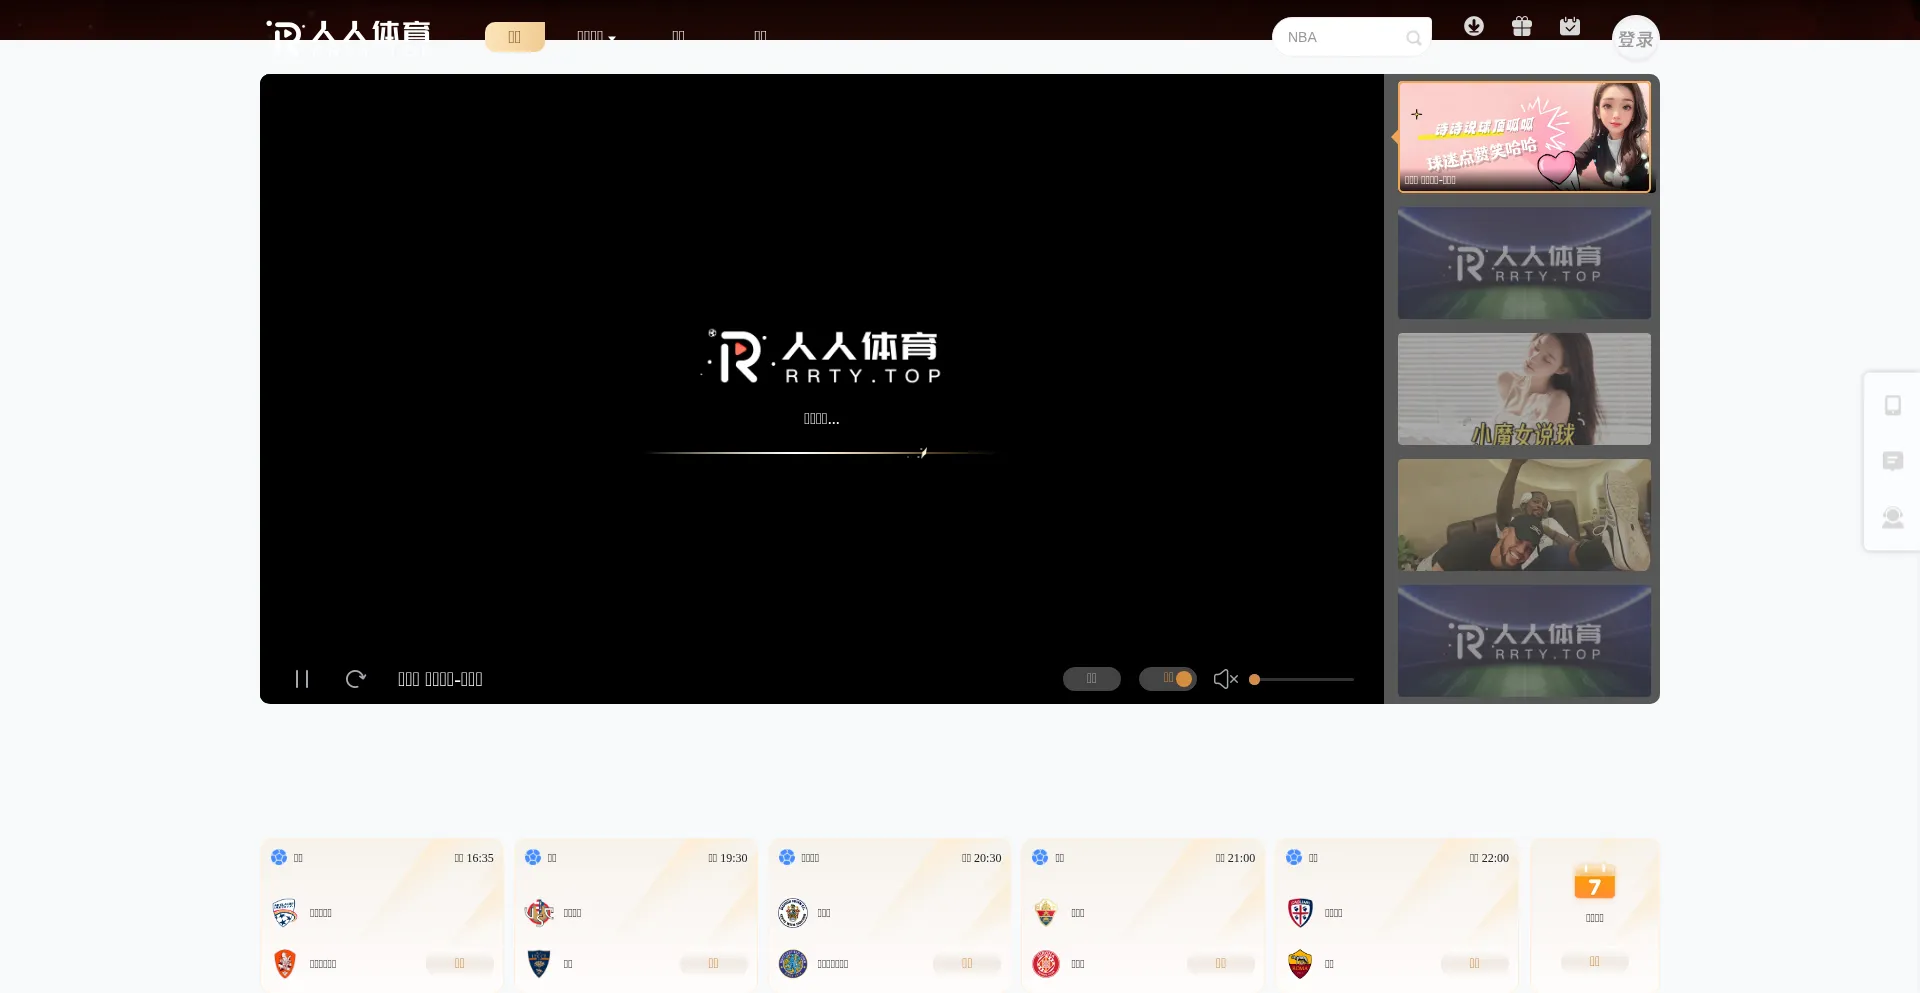Click the calendar check-in icon in header
The height and width of the screenshot is (993, 1920).
(1570, 26)
